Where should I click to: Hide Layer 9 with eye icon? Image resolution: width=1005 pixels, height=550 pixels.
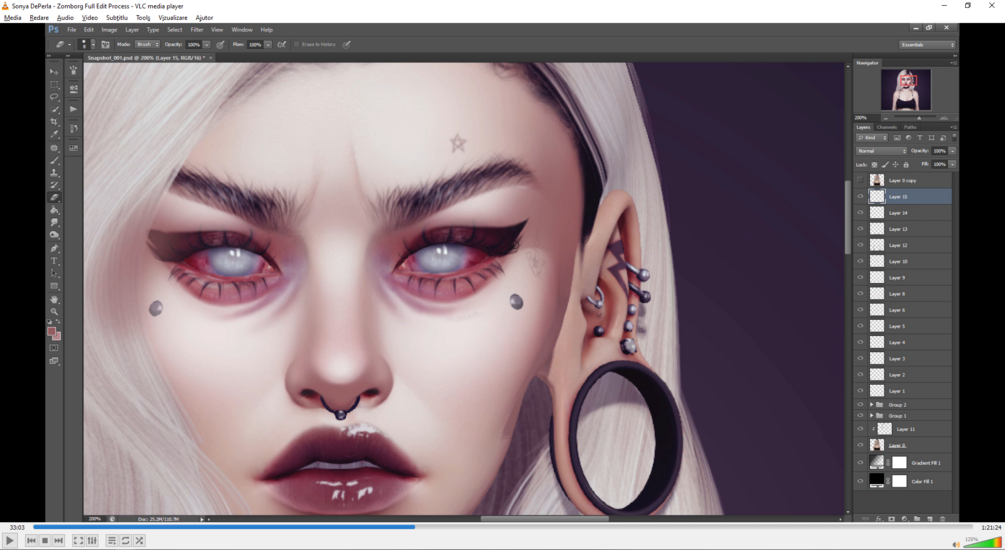click(860, 278)
